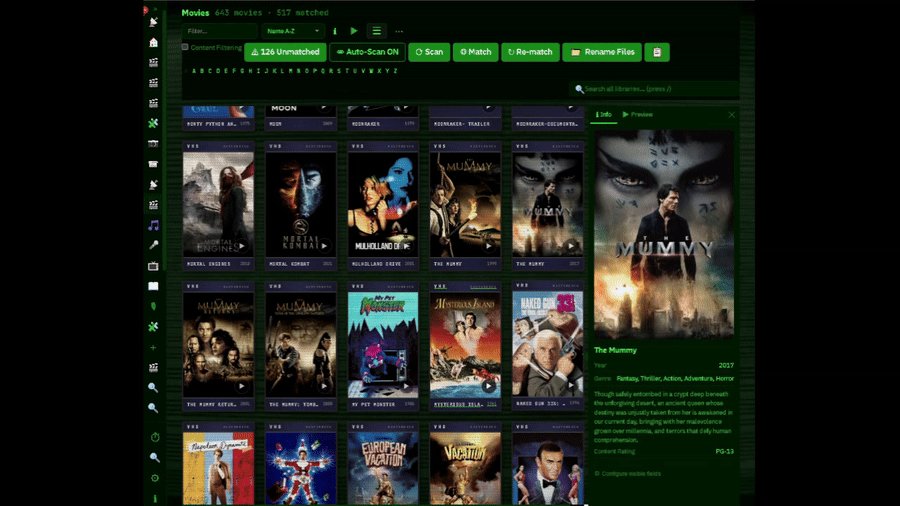Play Mortal Engines via its poster play icon
This screenshot has width=900, height=506.
point(242,246)
